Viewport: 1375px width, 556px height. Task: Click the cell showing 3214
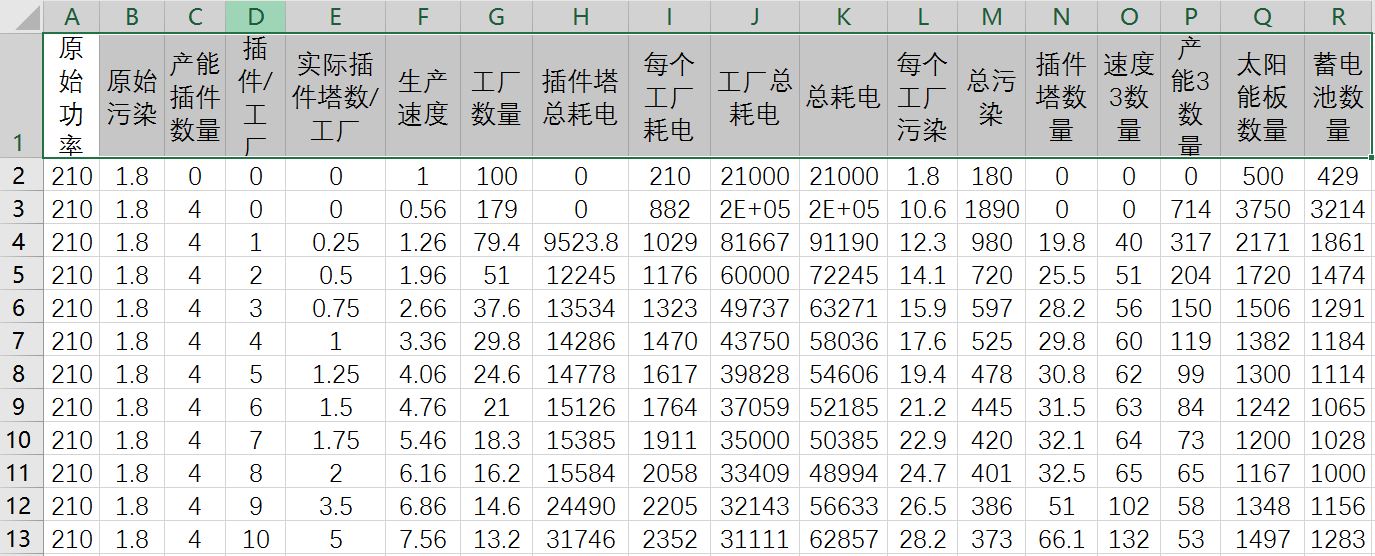pos(1338,209)
